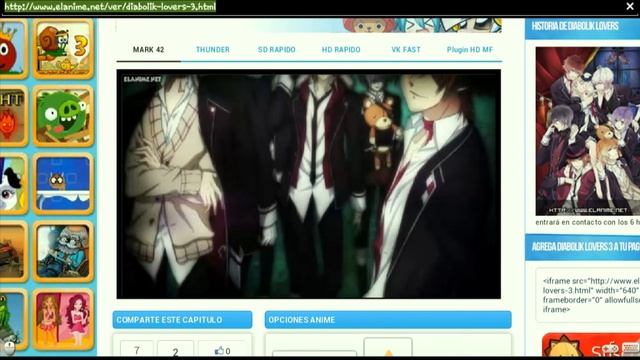Click the COMPARTE ESTE CAPITULO header
This screenshot has height=360, width=640.
[x=182, y=320]
